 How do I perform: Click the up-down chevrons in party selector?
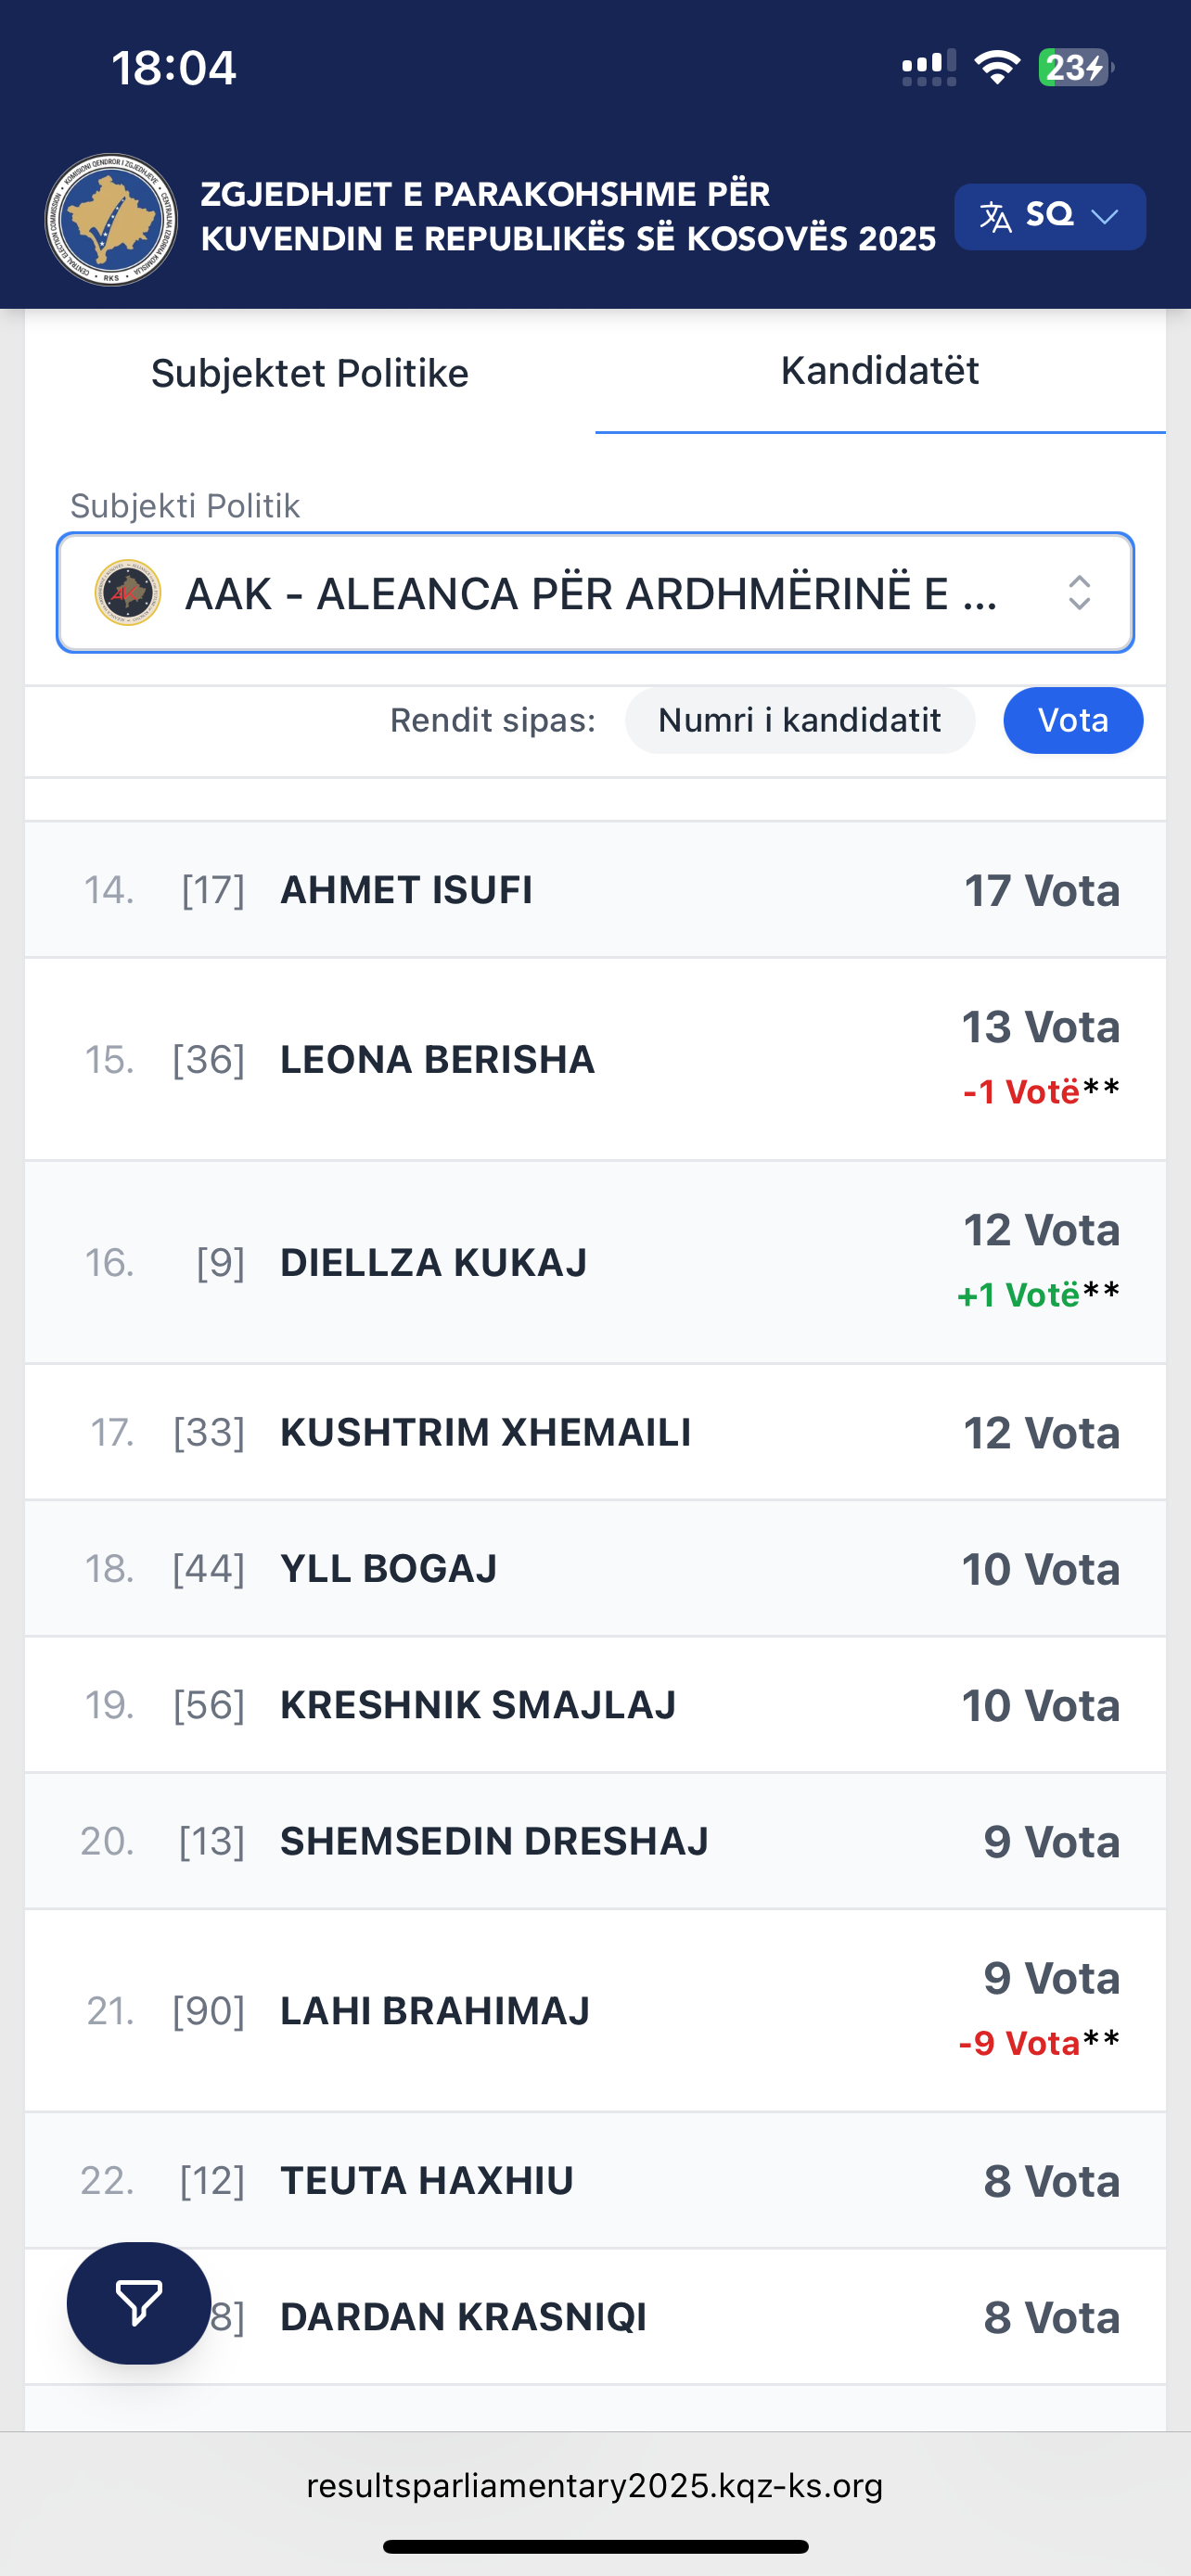[1079, 593]
